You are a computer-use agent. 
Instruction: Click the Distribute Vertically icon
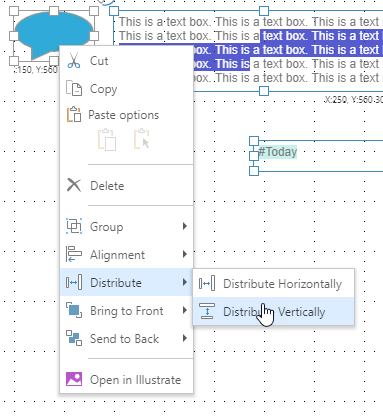click(x=207, y=311)
